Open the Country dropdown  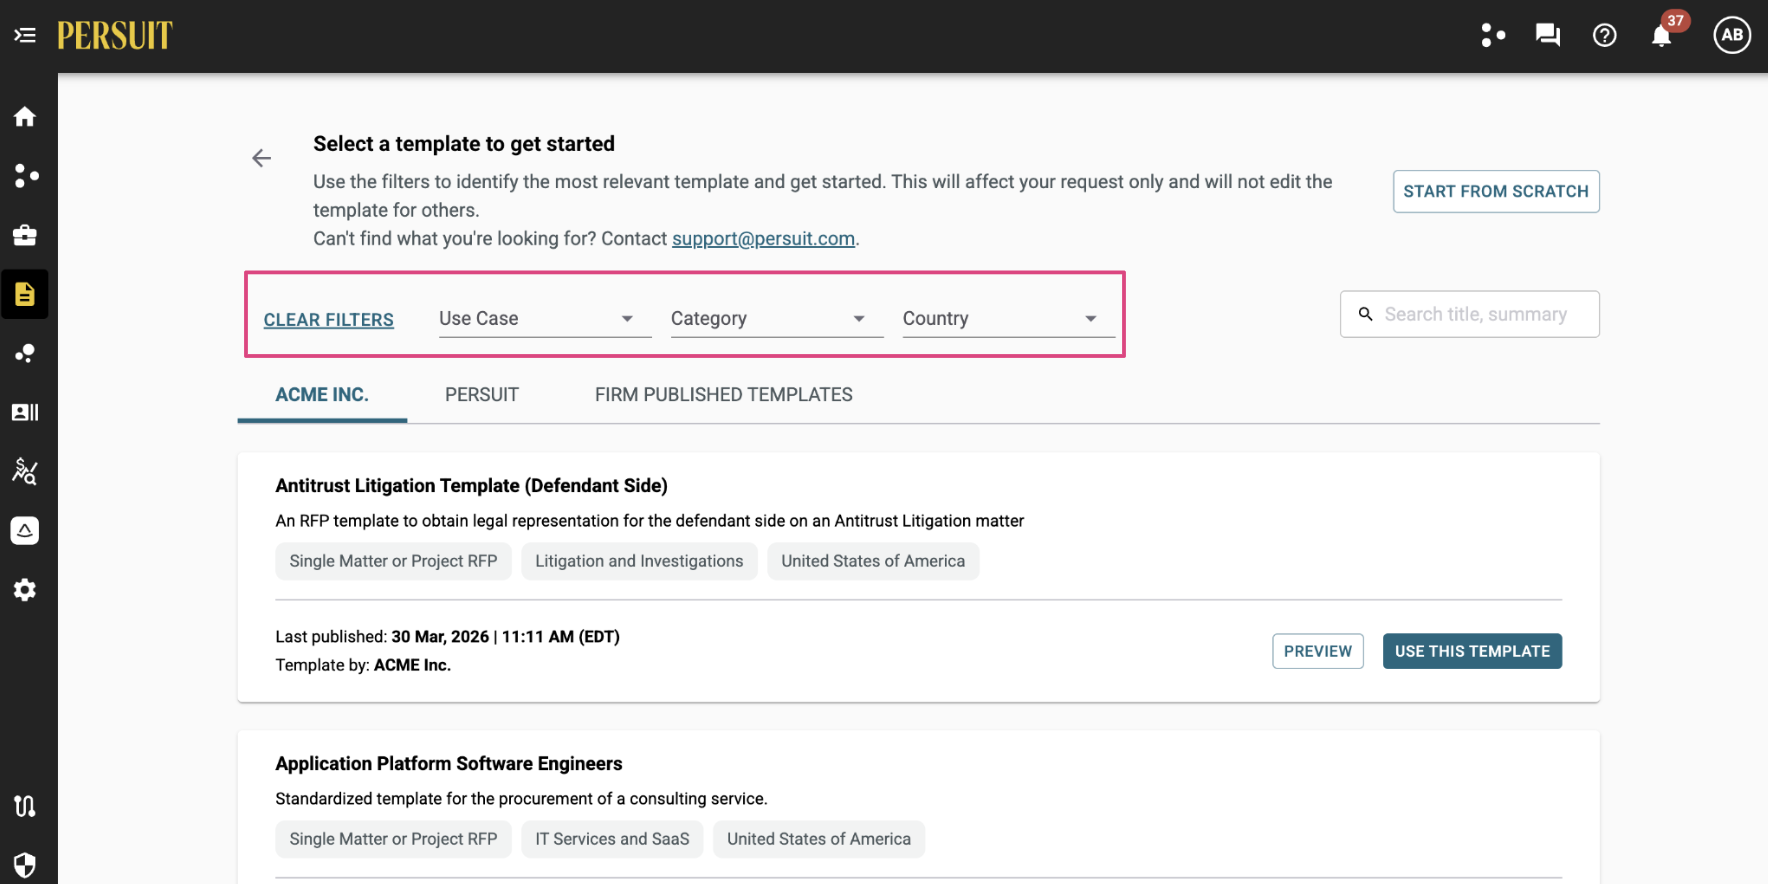click(x=1009, y=319)
